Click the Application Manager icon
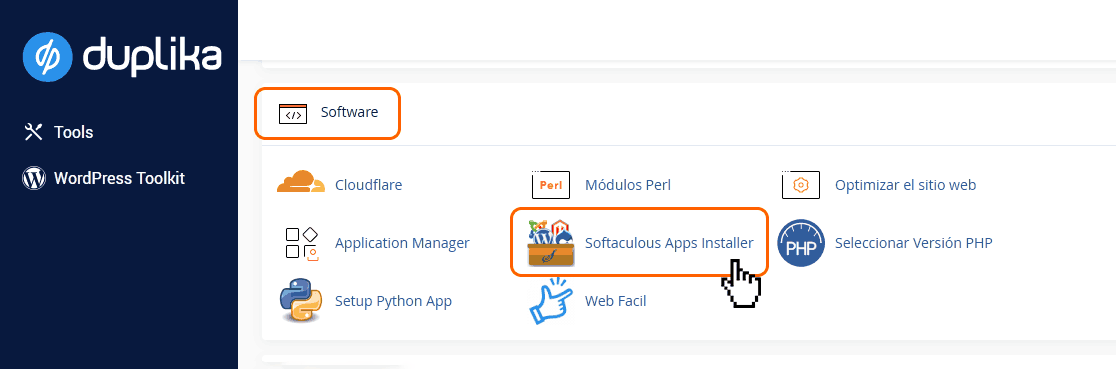 (x=302, y=243)
